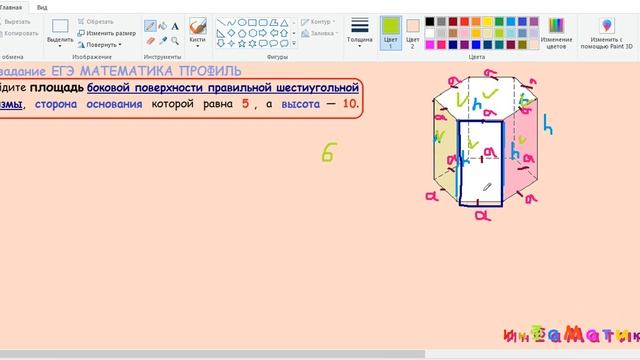Image resolution: width=640 pixels, height=360 pixels.
Task: Select the Eraser tool
Action: [x=150, y=41]
